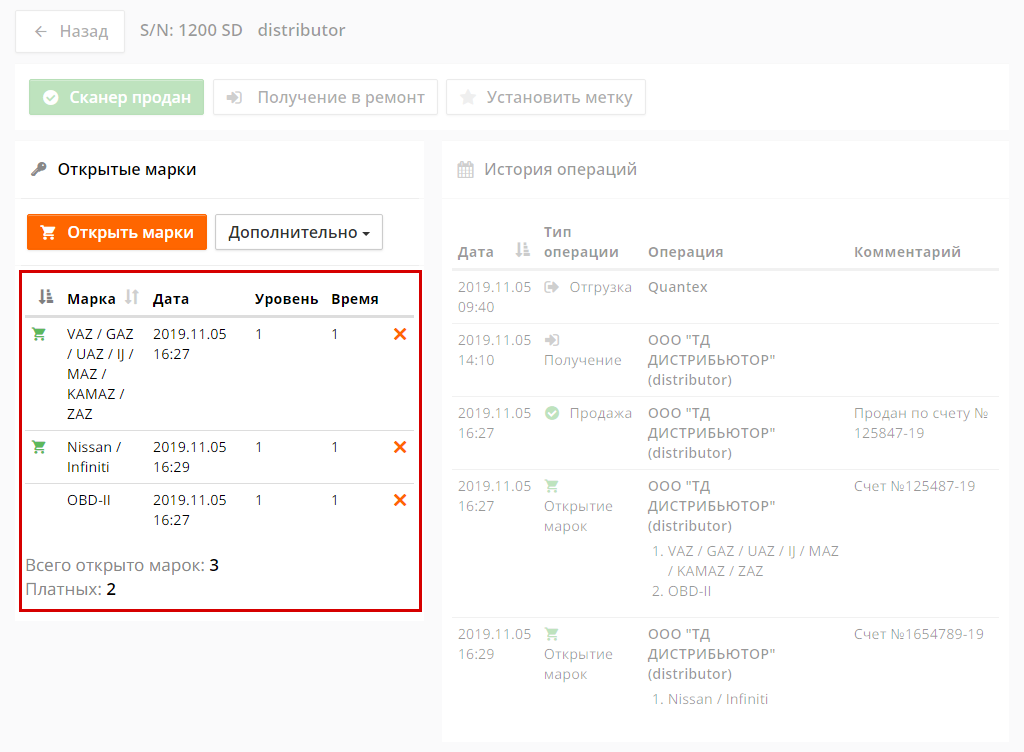Click the Уровень column header
This screenshot has width=1024, height=752.
[x=286, y=299]
